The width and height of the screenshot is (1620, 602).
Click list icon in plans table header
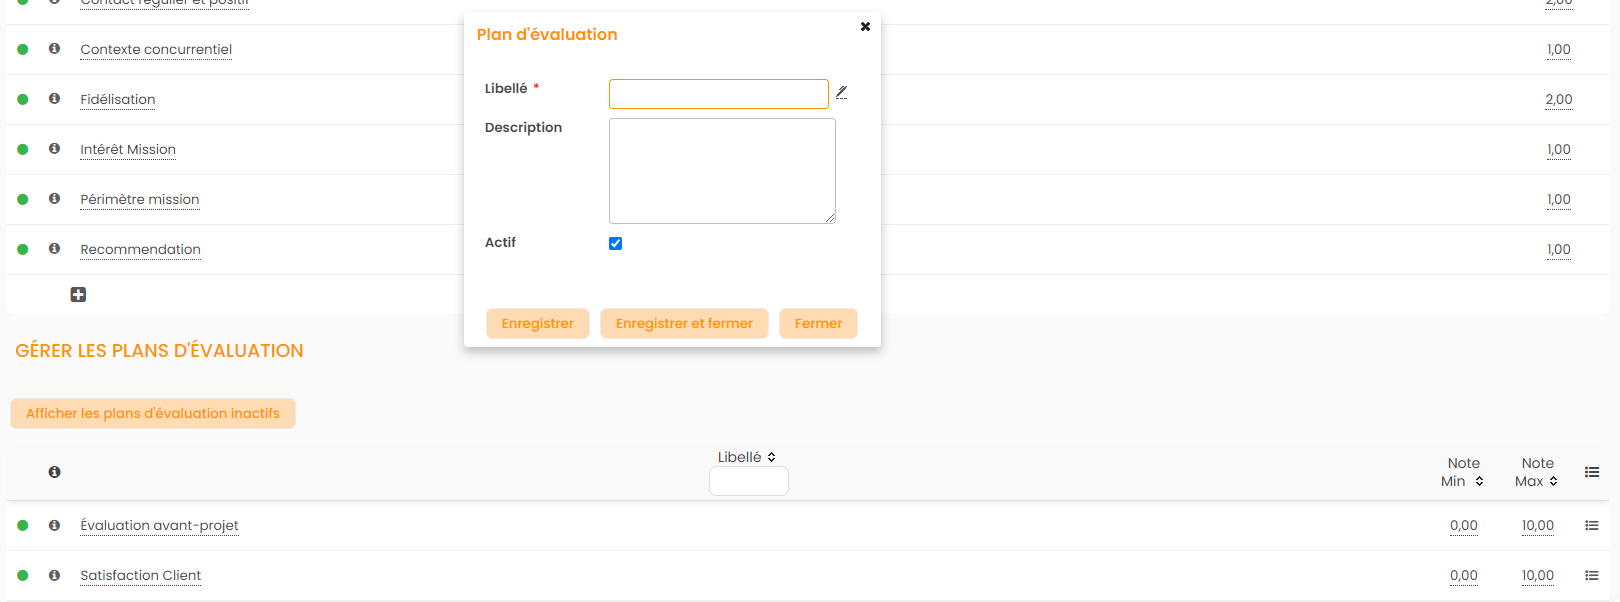pyautogui.click(x=1592, y=472)
